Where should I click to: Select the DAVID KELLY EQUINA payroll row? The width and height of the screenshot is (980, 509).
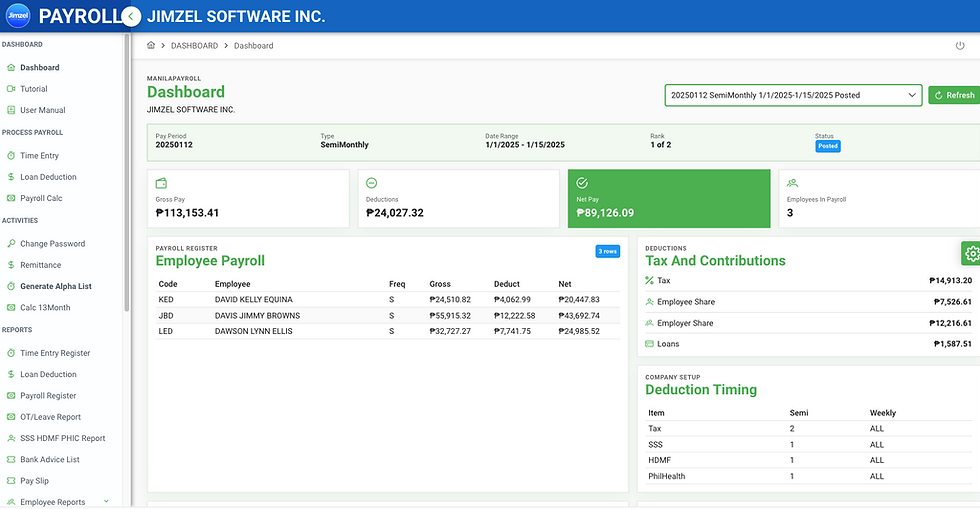click(388, 300)
